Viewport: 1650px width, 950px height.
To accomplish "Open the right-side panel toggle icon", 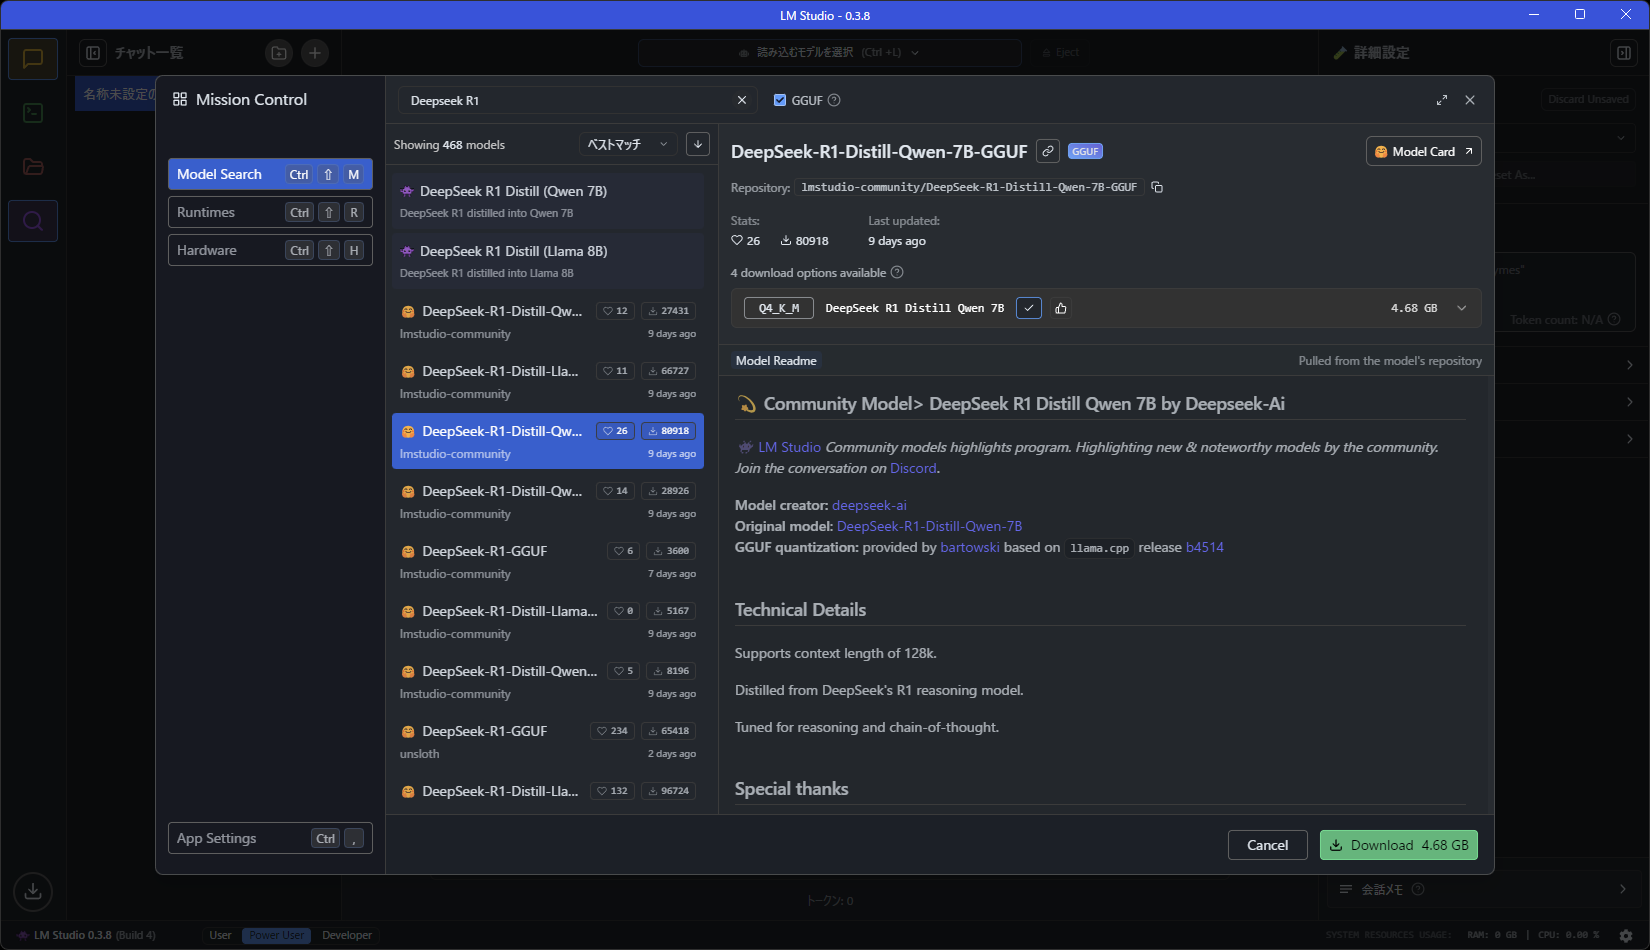I will 1624,53.
